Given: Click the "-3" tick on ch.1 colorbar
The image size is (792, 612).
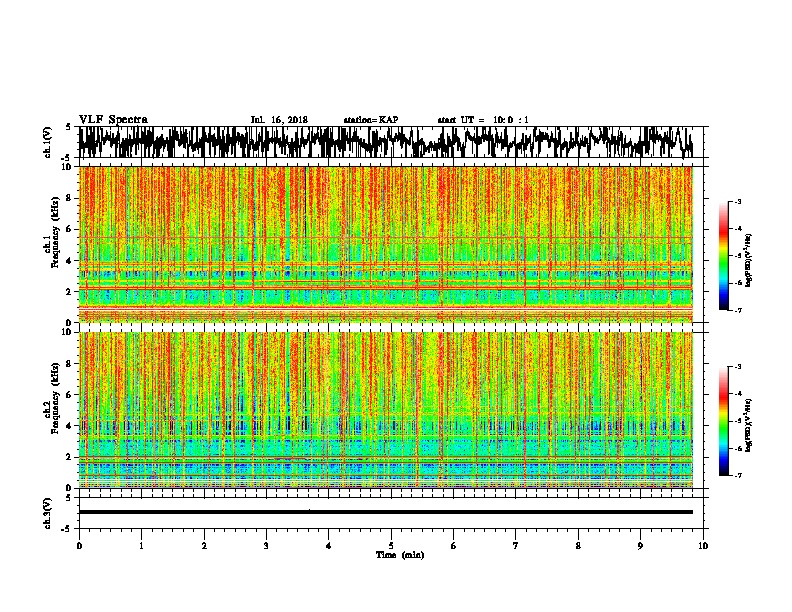Looking at the screenshot, I should [x=738, y=201].
